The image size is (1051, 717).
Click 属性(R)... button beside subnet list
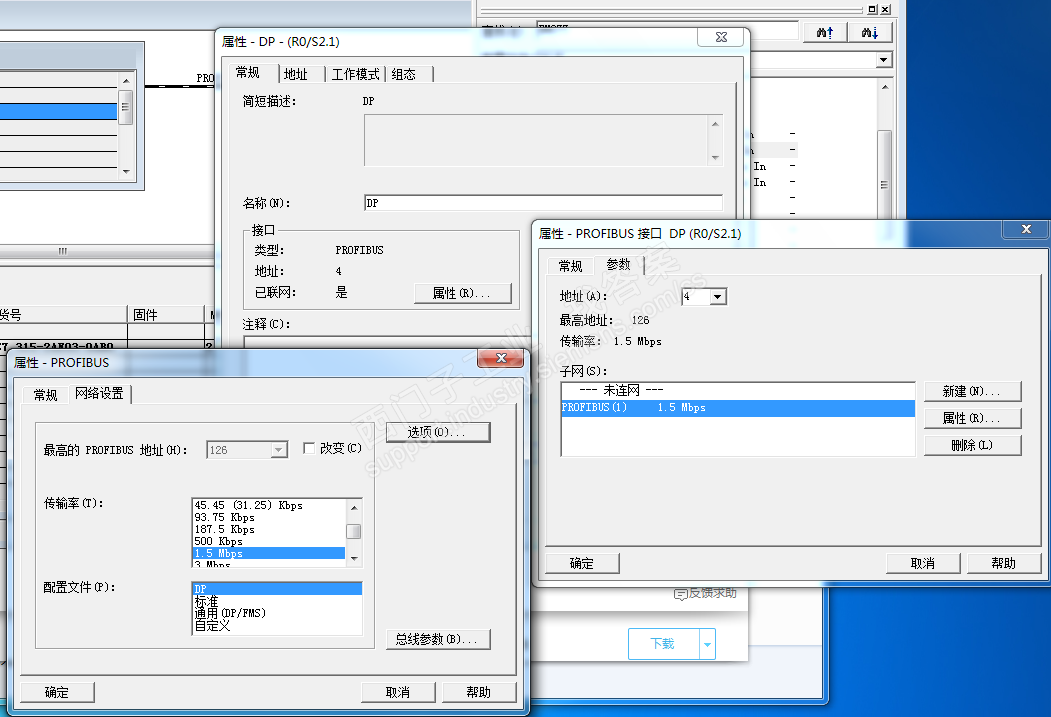pyautogui.click(x=973, y=418)
